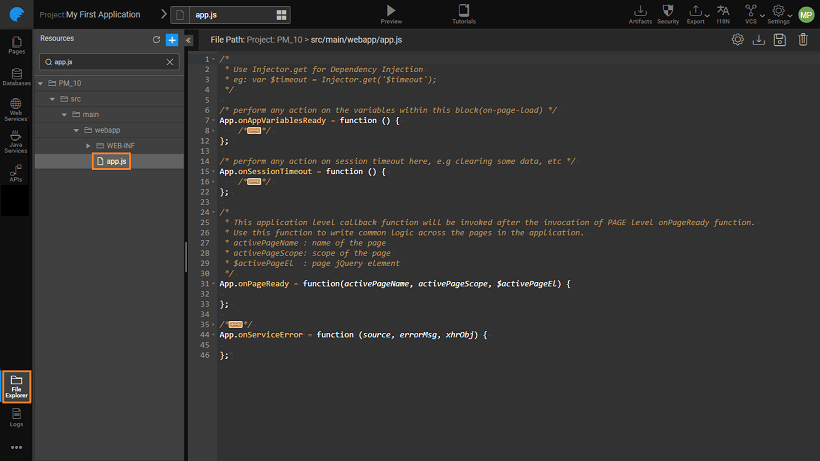
Task: Save the file with the floppy disk icon
Action: [778, 40]
